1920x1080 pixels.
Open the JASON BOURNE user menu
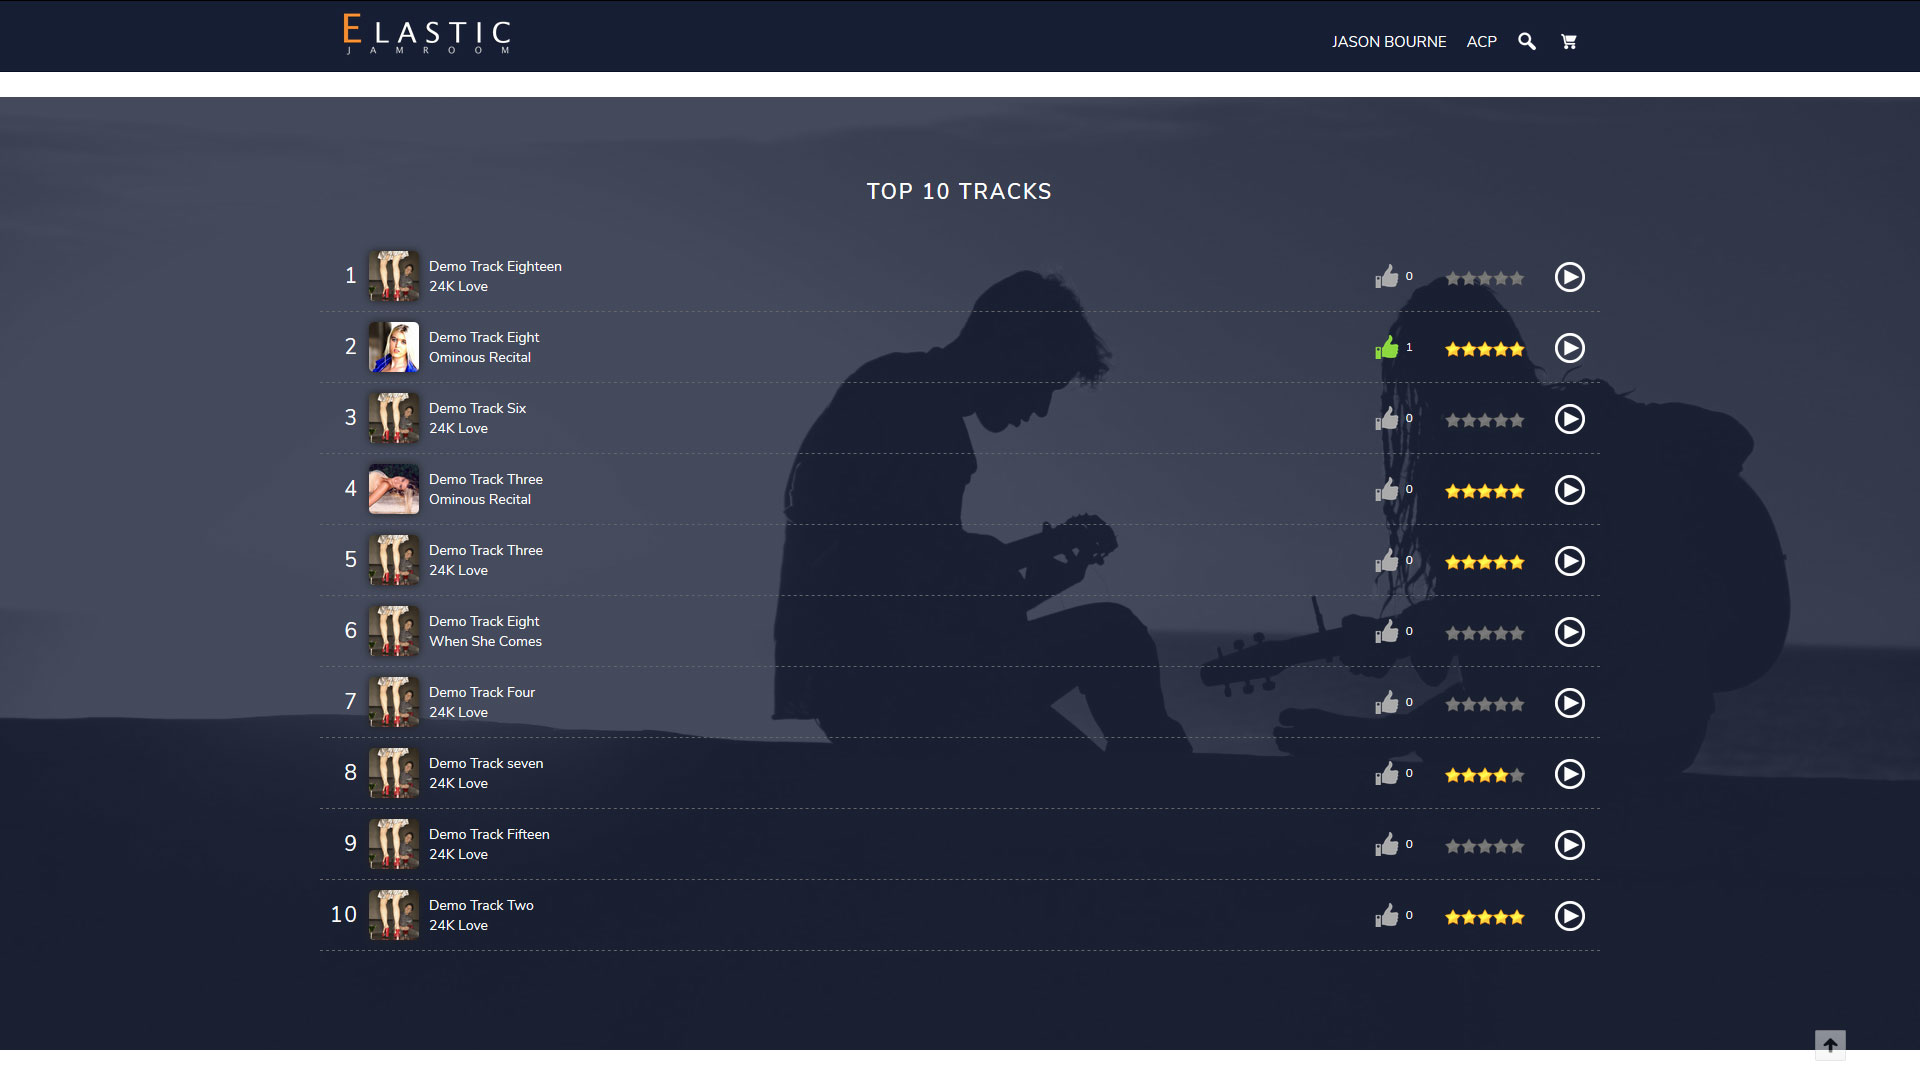[1388, 42]
